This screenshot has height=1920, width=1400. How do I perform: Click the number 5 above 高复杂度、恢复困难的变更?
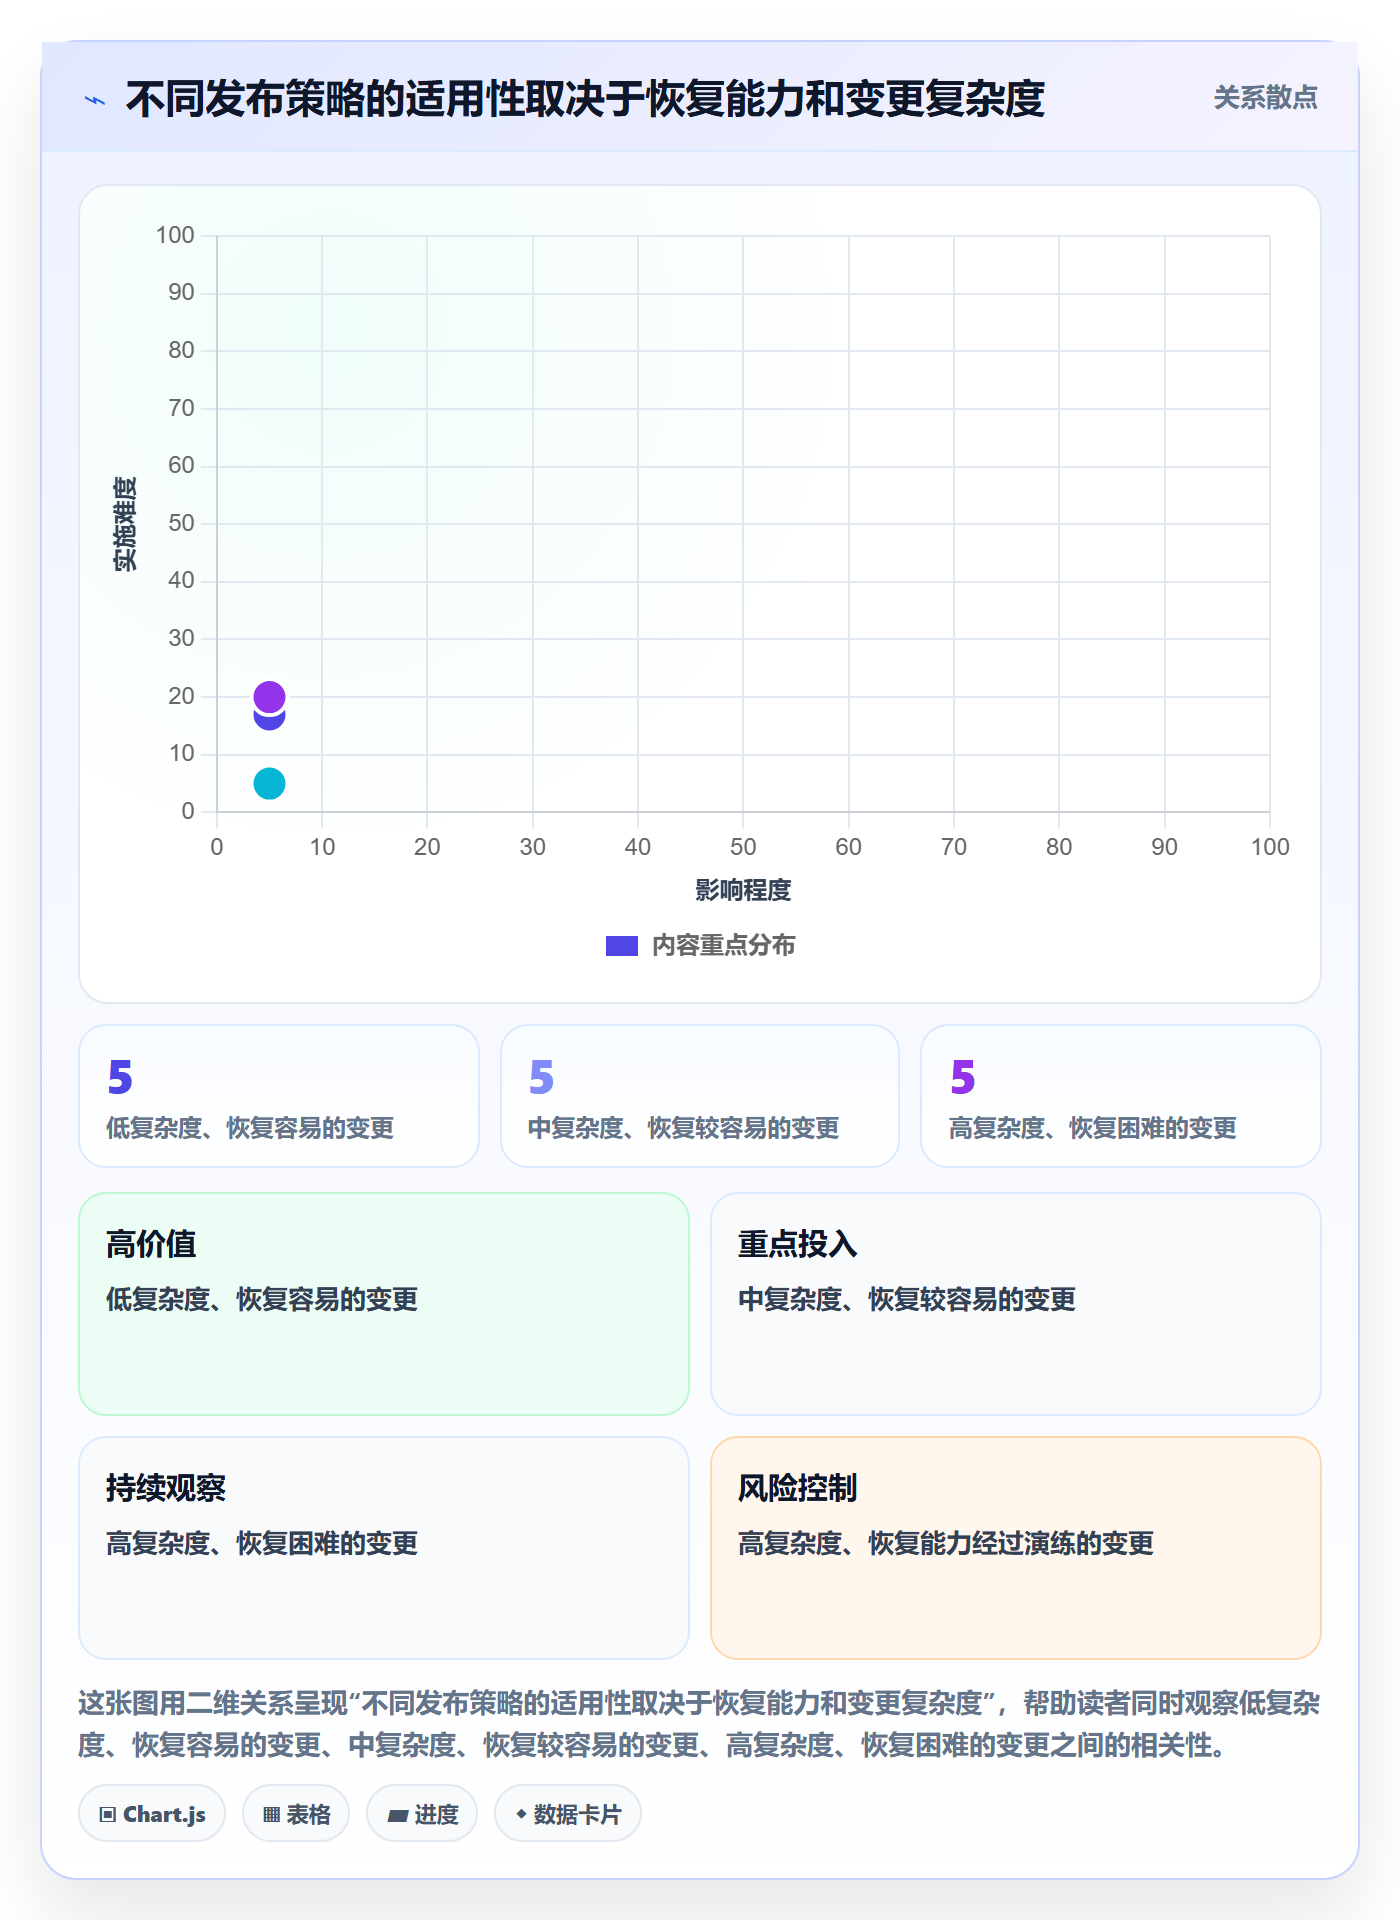click(x=962, y=1077)
